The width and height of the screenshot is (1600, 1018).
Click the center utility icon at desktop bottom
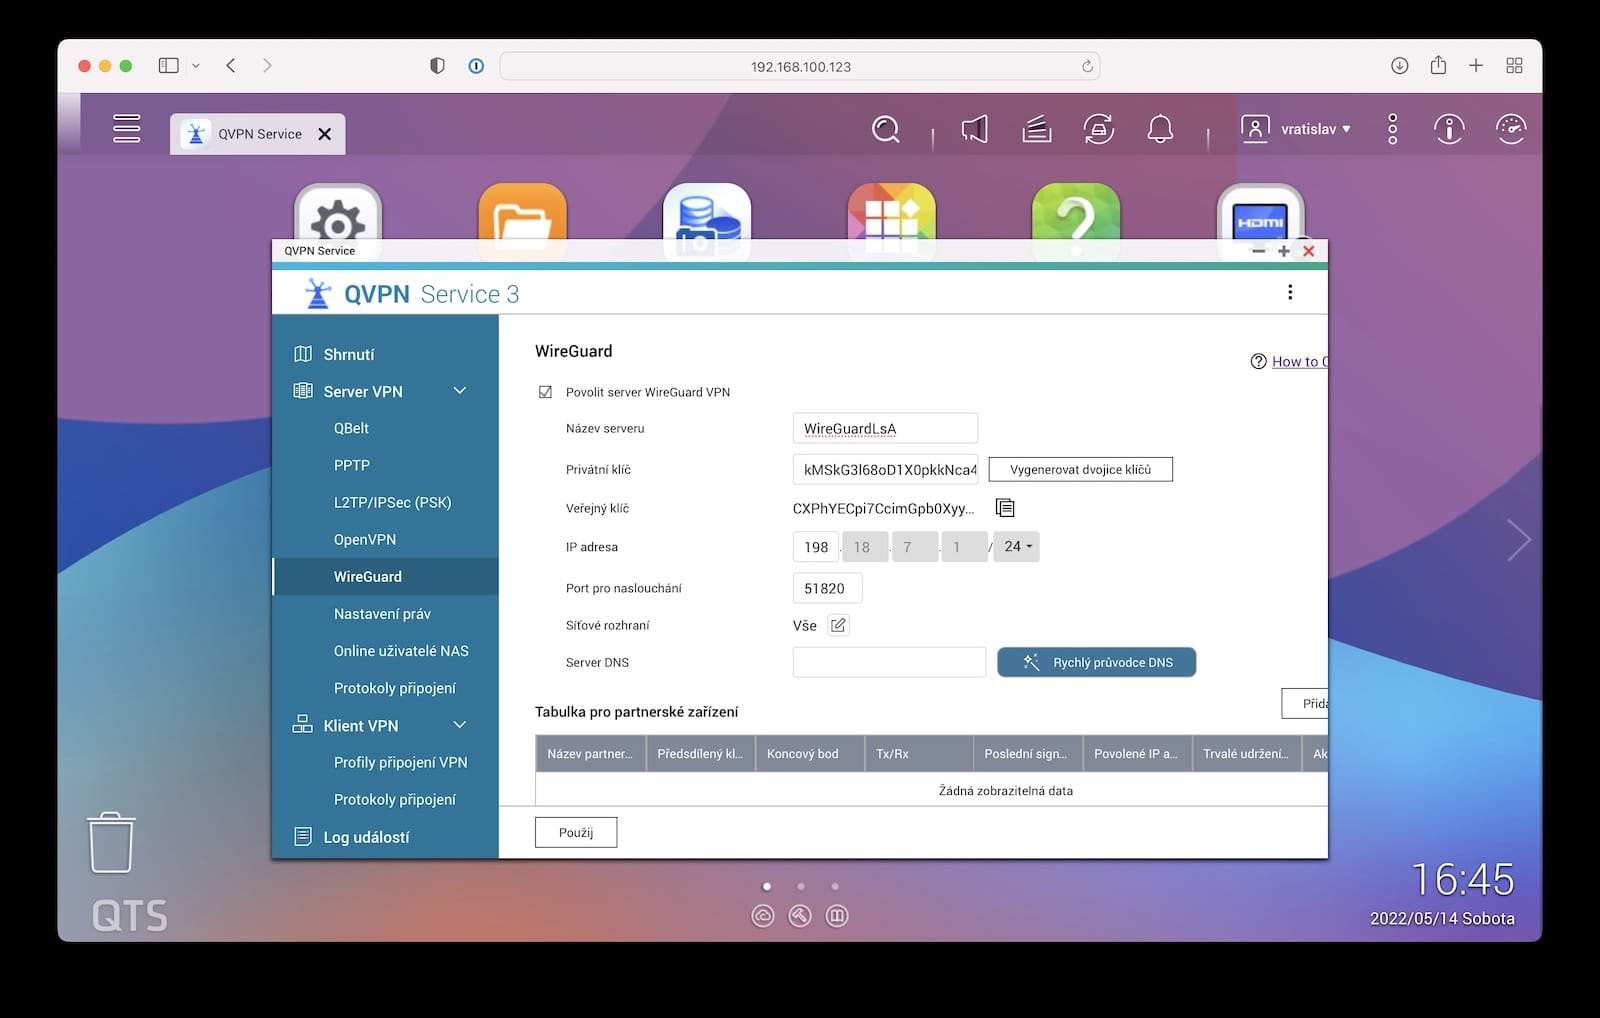pos(800,916)
